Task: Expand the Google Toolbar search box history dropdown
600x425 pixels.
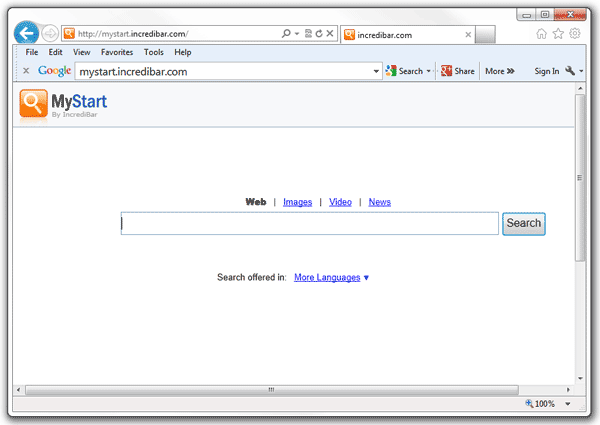Action: pyautogui.click(x=376, y=72)
